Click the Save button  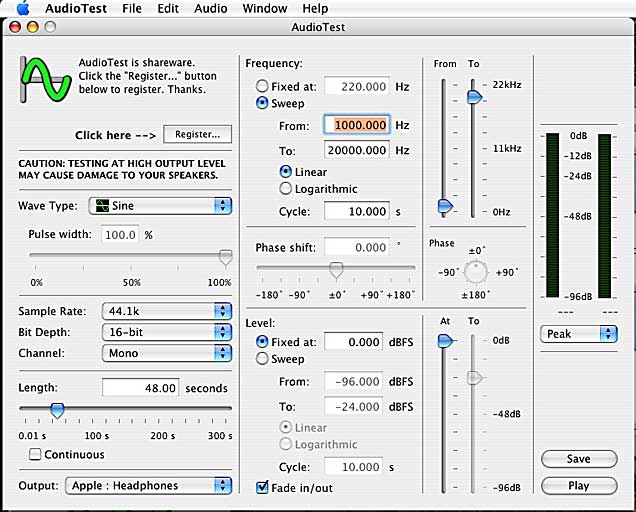click(579, 459)
